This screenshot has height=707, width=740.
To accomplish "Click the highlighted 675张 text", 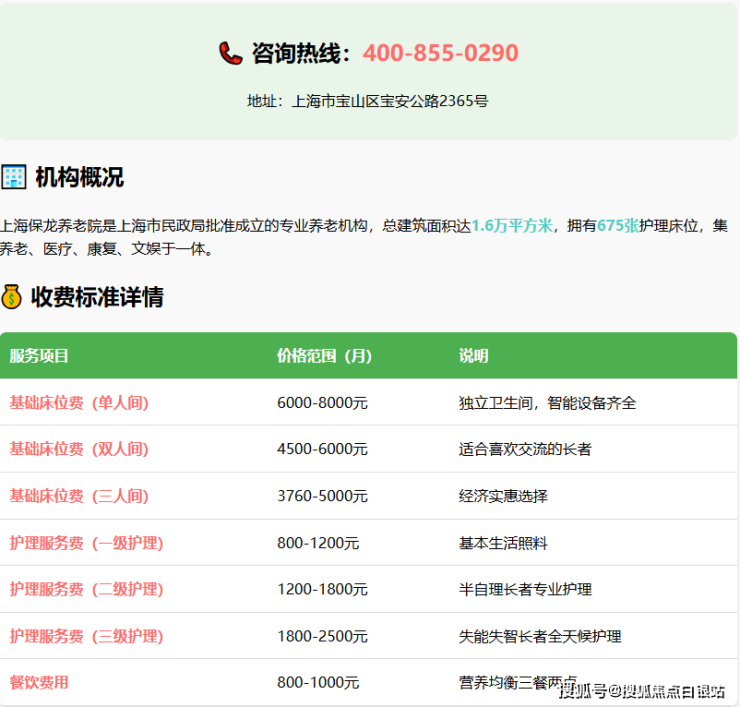I will (617, 226).
